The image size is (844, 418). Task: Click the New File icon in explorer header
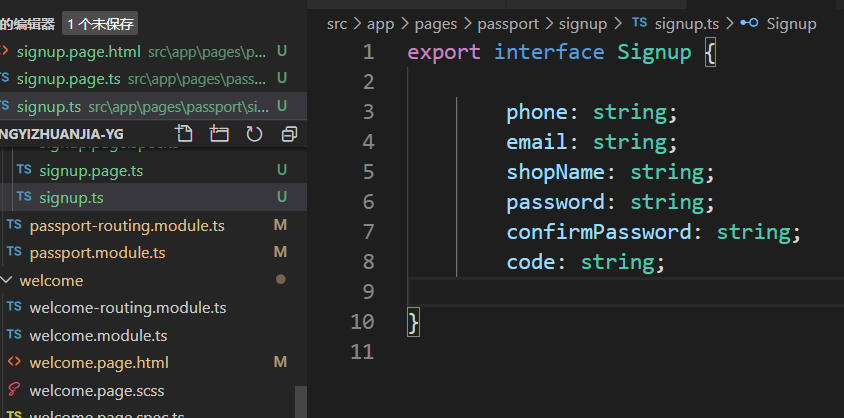point(184,133)
